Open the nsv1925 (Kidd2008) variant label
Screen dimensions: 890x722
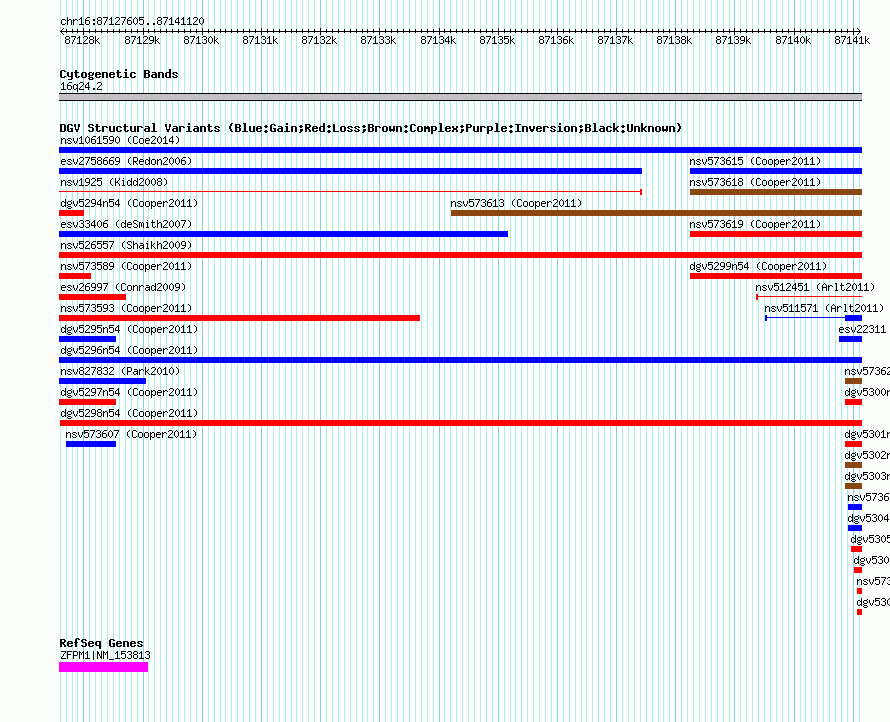point(114,182)
